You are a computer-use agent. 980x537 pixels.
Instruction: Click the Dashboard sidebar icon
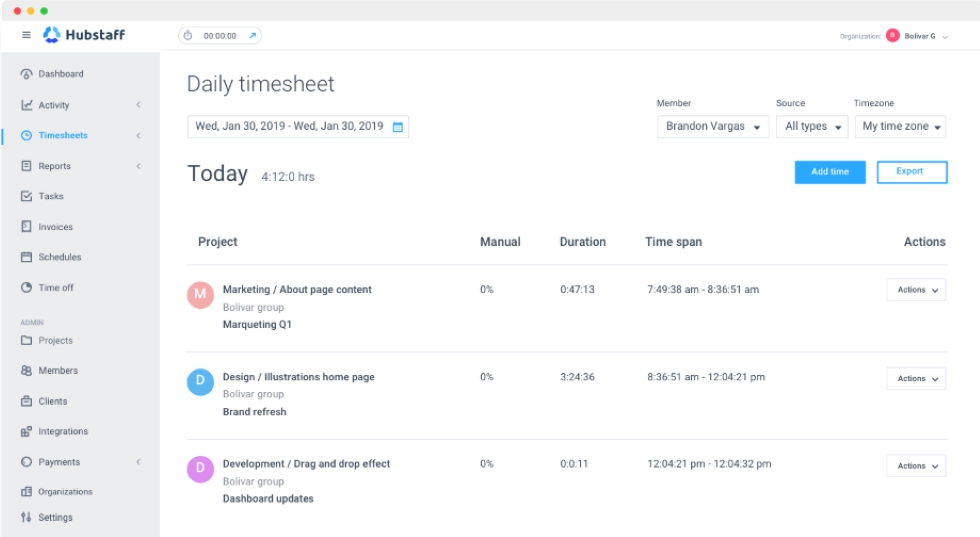(x=26, y=74)
